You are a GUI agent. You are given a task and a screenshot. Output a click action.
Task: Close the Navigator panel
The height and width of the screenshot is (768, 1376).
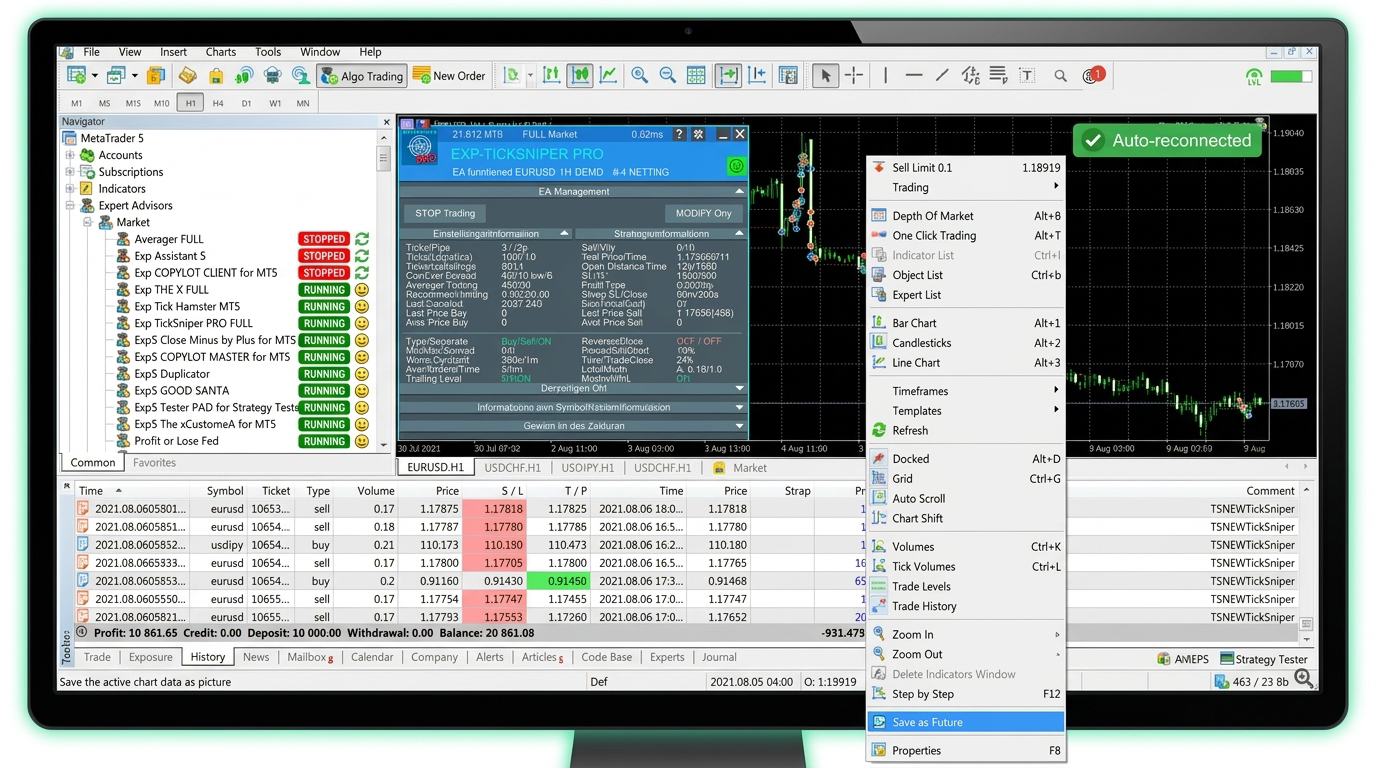(386, 122)
